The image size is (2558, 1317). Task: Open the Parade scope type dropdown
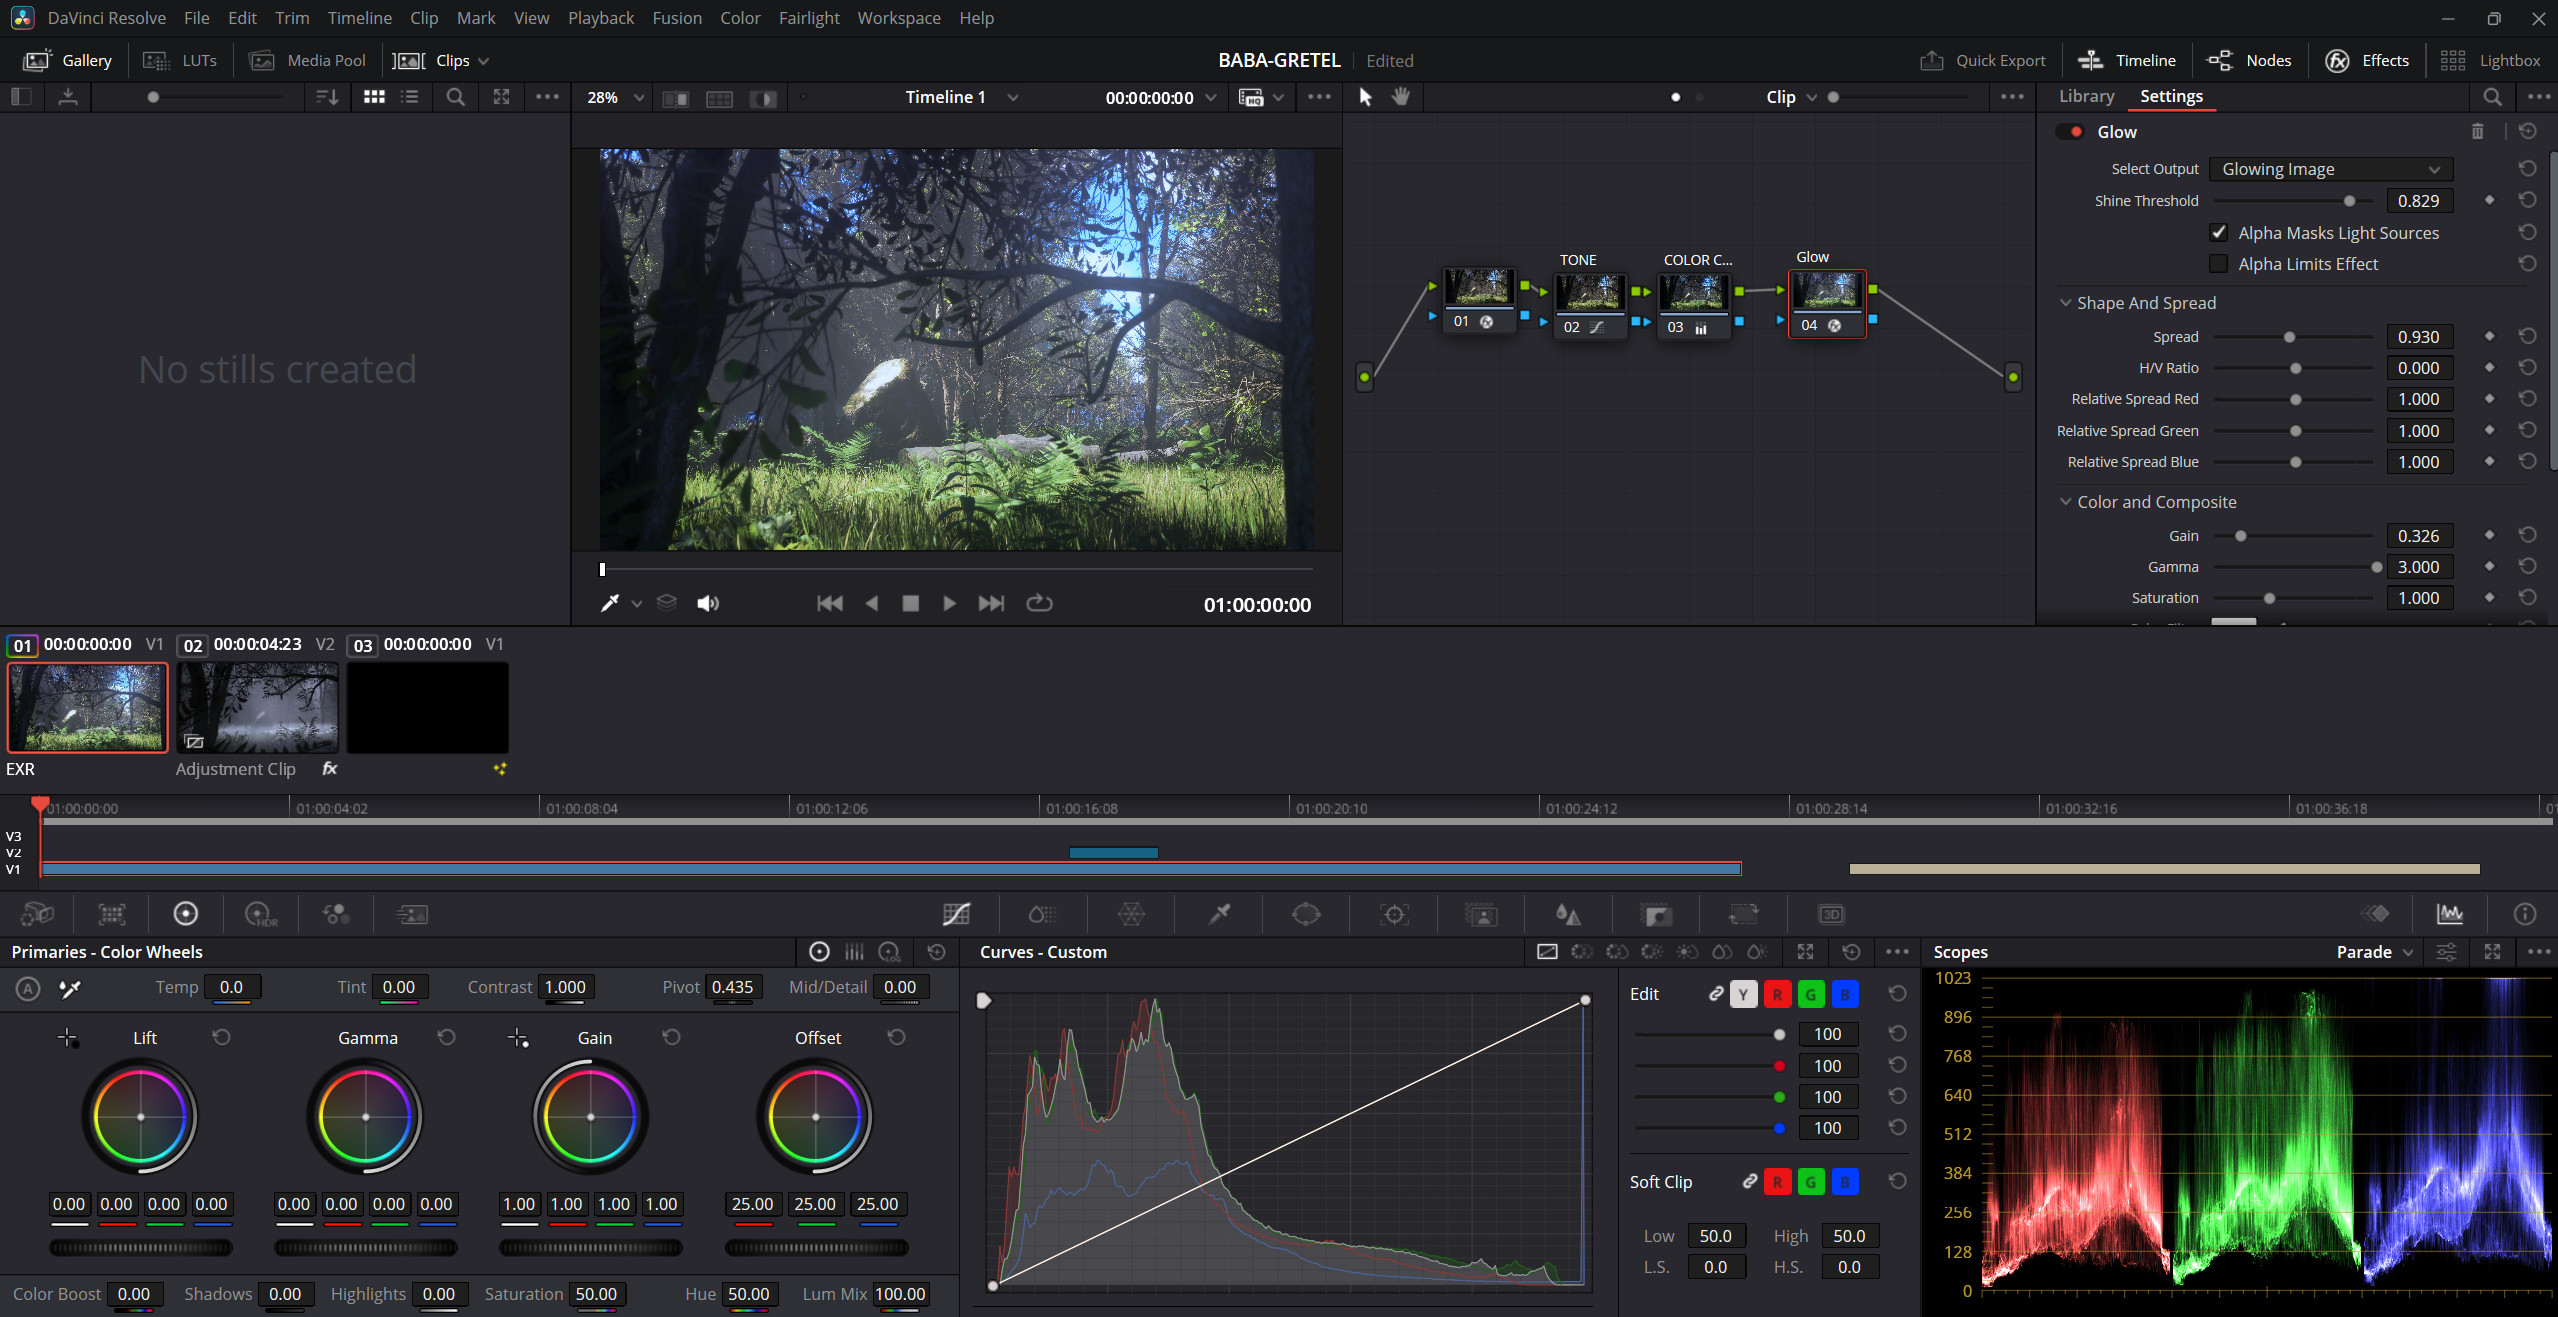point(2374,952)
